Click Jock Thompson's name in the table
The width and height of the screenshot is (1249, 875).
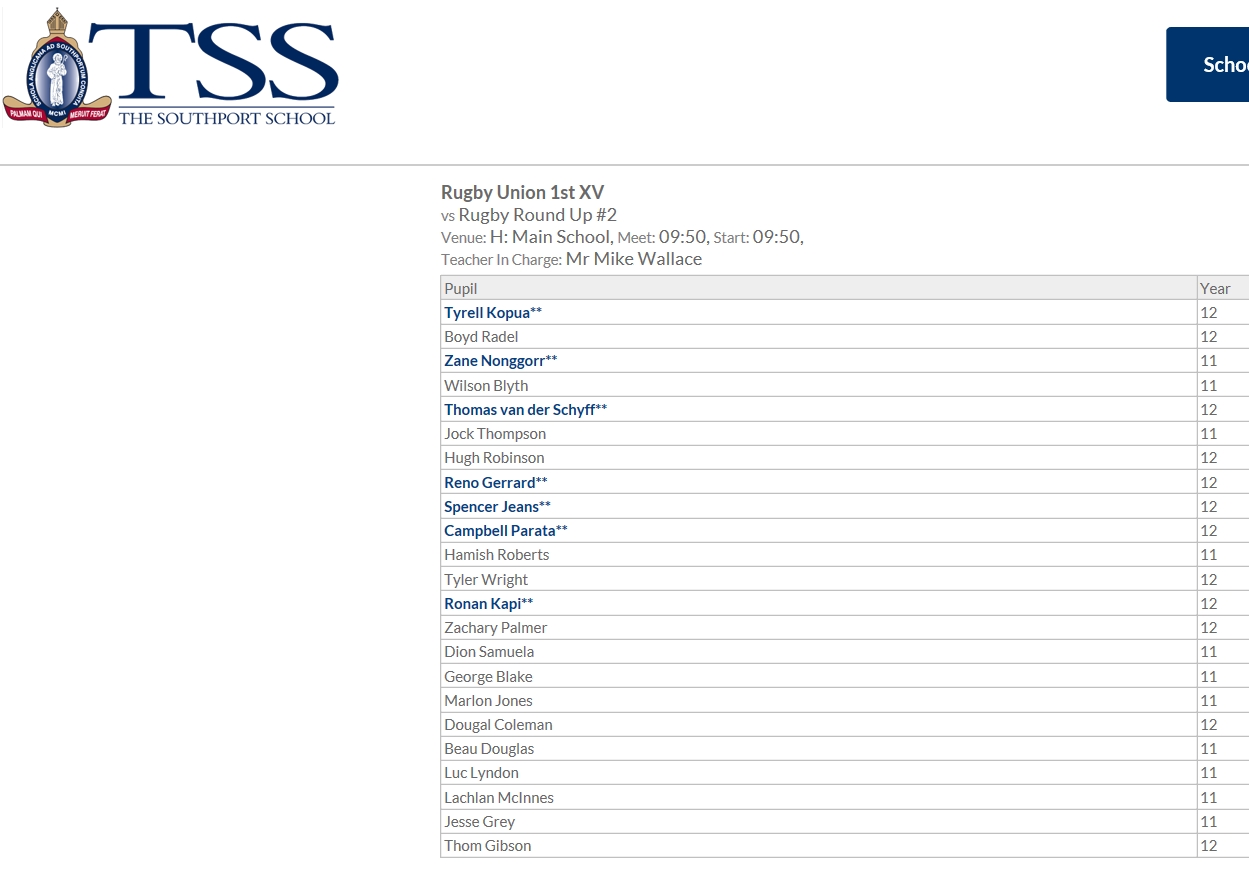click(495, 434)
